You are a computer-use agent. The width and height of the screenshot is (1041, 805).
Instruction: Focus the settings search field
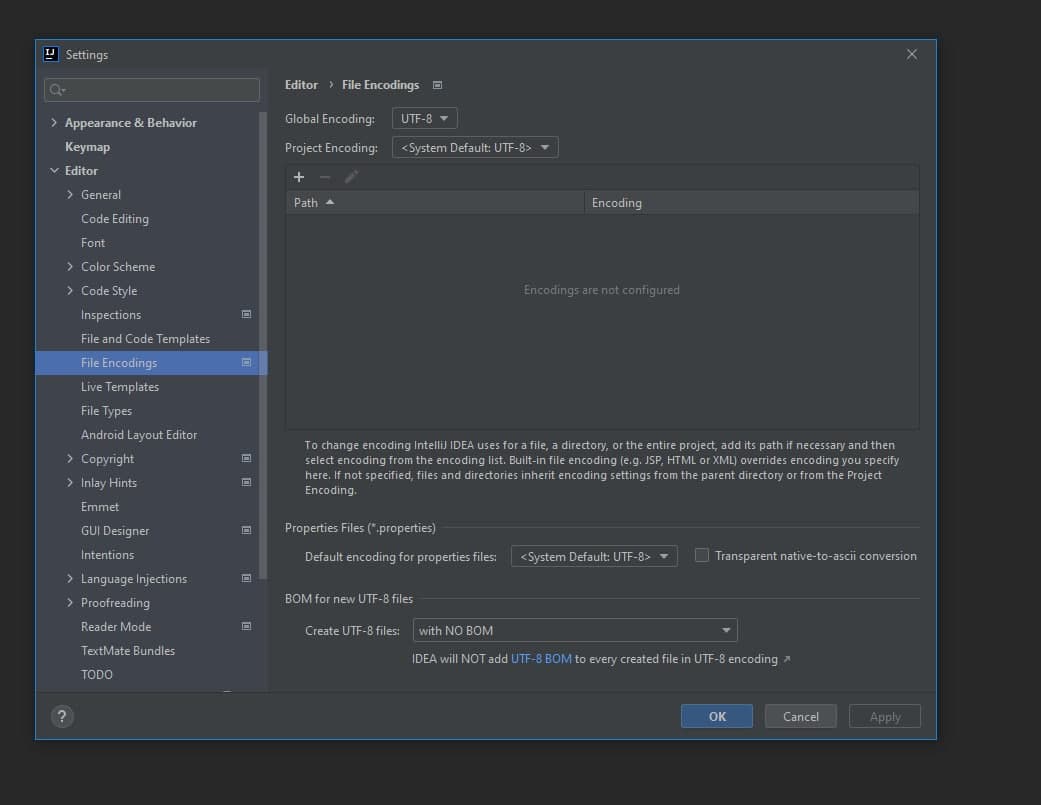click(152, 90)
